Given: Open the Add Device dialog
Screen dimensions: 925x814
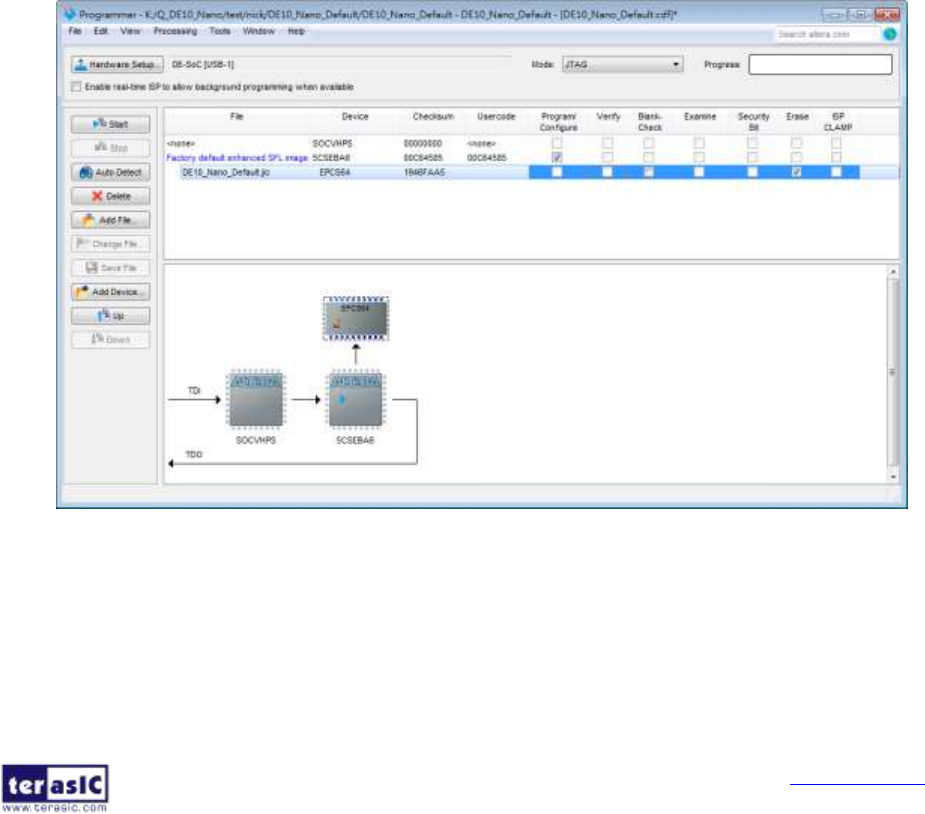Looking at the screenshot, I should point(110,292).
